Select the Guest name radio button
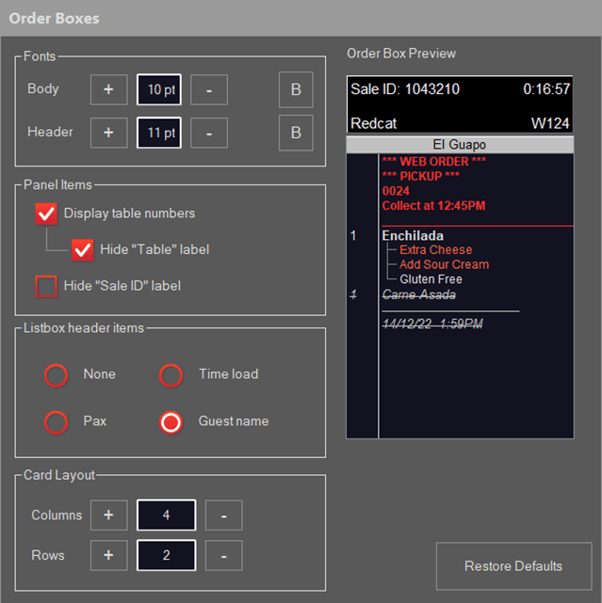This screenshot has height=603, width=602. coord(171,422)
